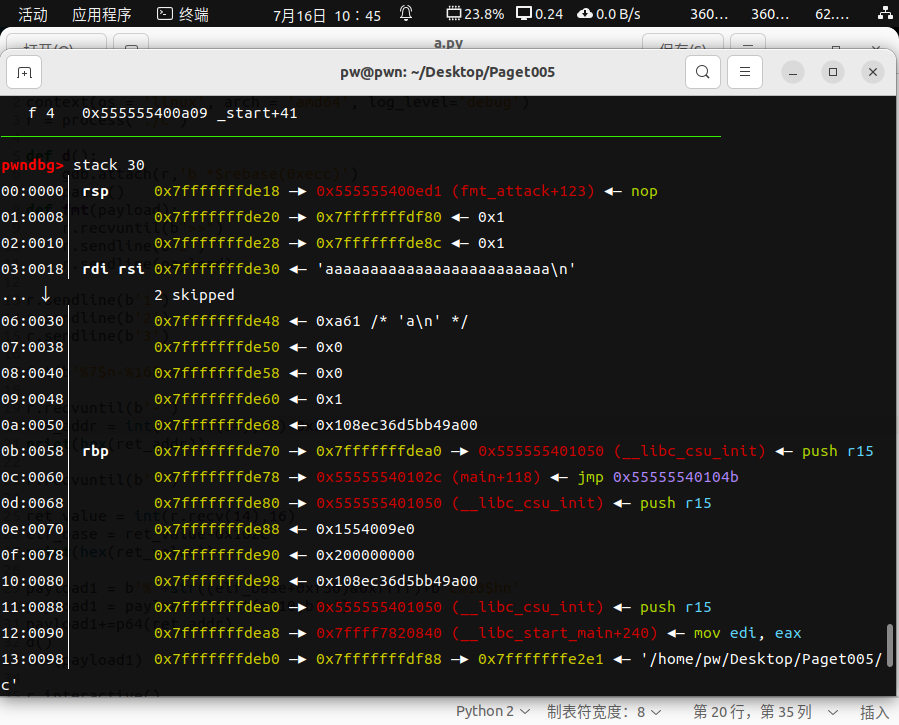Click address 0x7fffffffde50 in row 07
This screenshot has height=725, width=899.
(x=217, y=347)
